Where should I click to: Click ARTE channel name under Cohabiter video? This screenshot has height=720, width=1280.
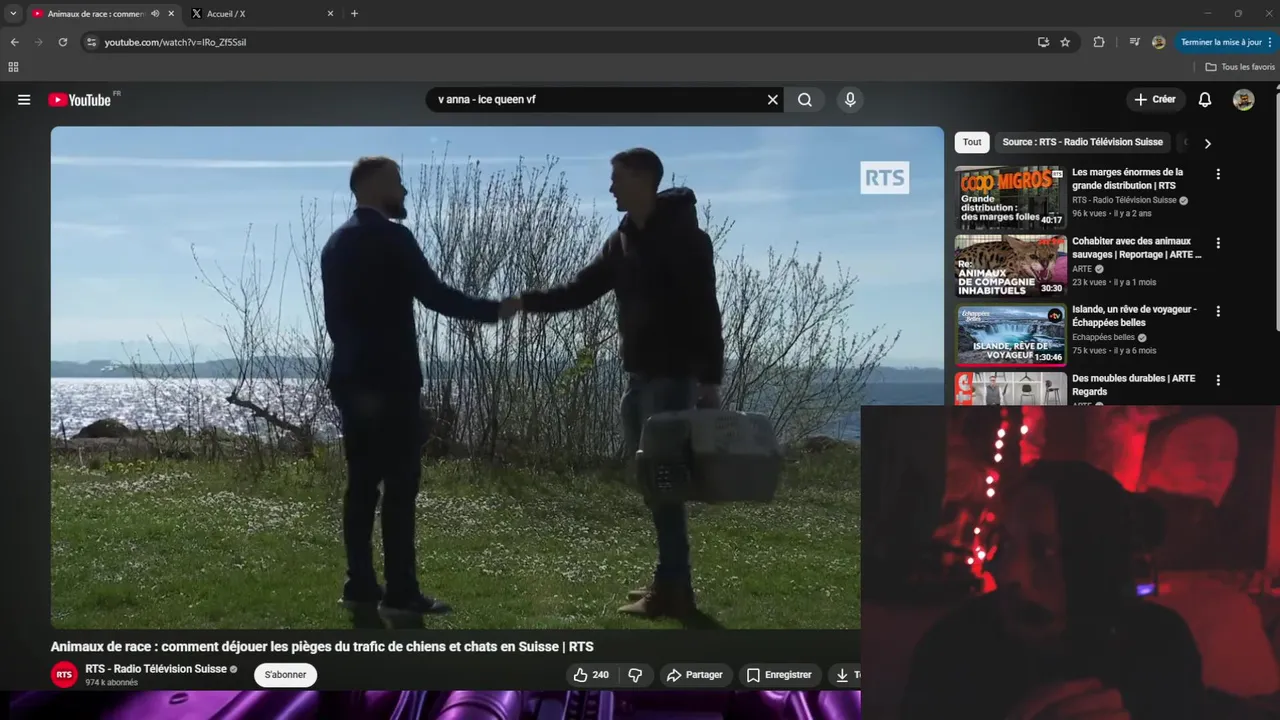click(x=1082, y=269)
